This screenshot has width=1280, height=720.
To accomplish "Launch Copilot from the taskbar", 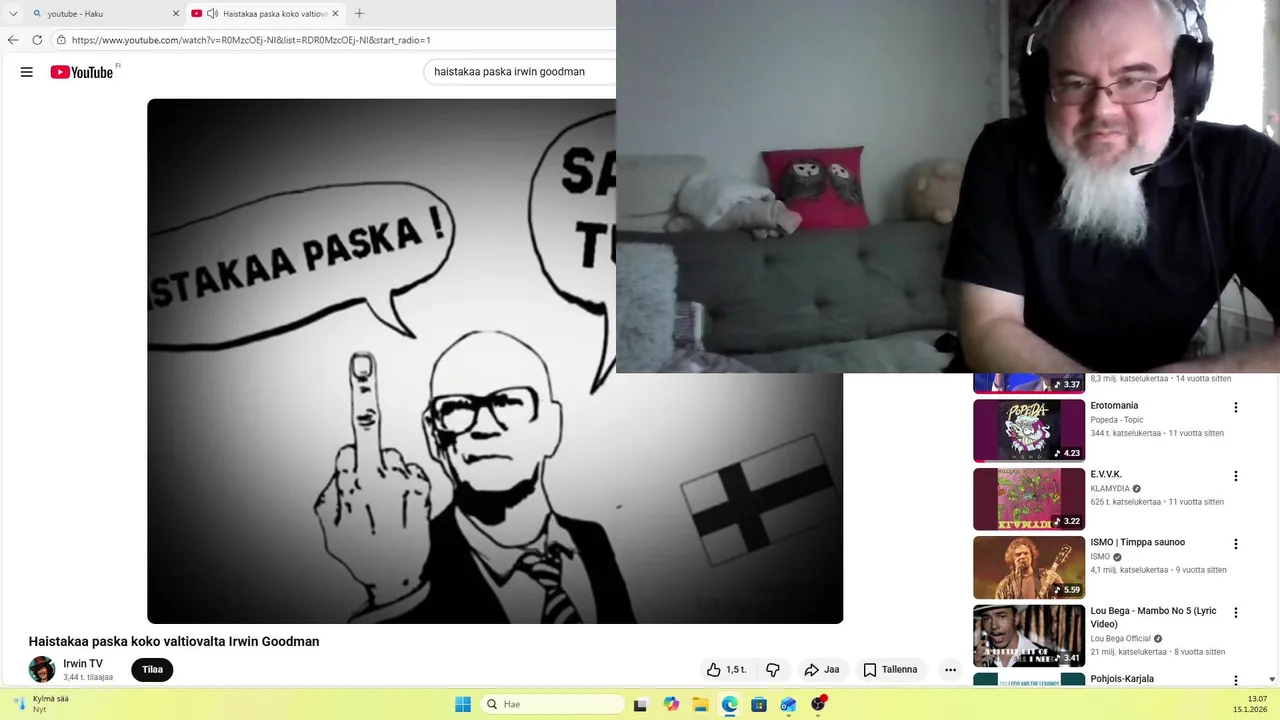I will (x=671, y=704).
